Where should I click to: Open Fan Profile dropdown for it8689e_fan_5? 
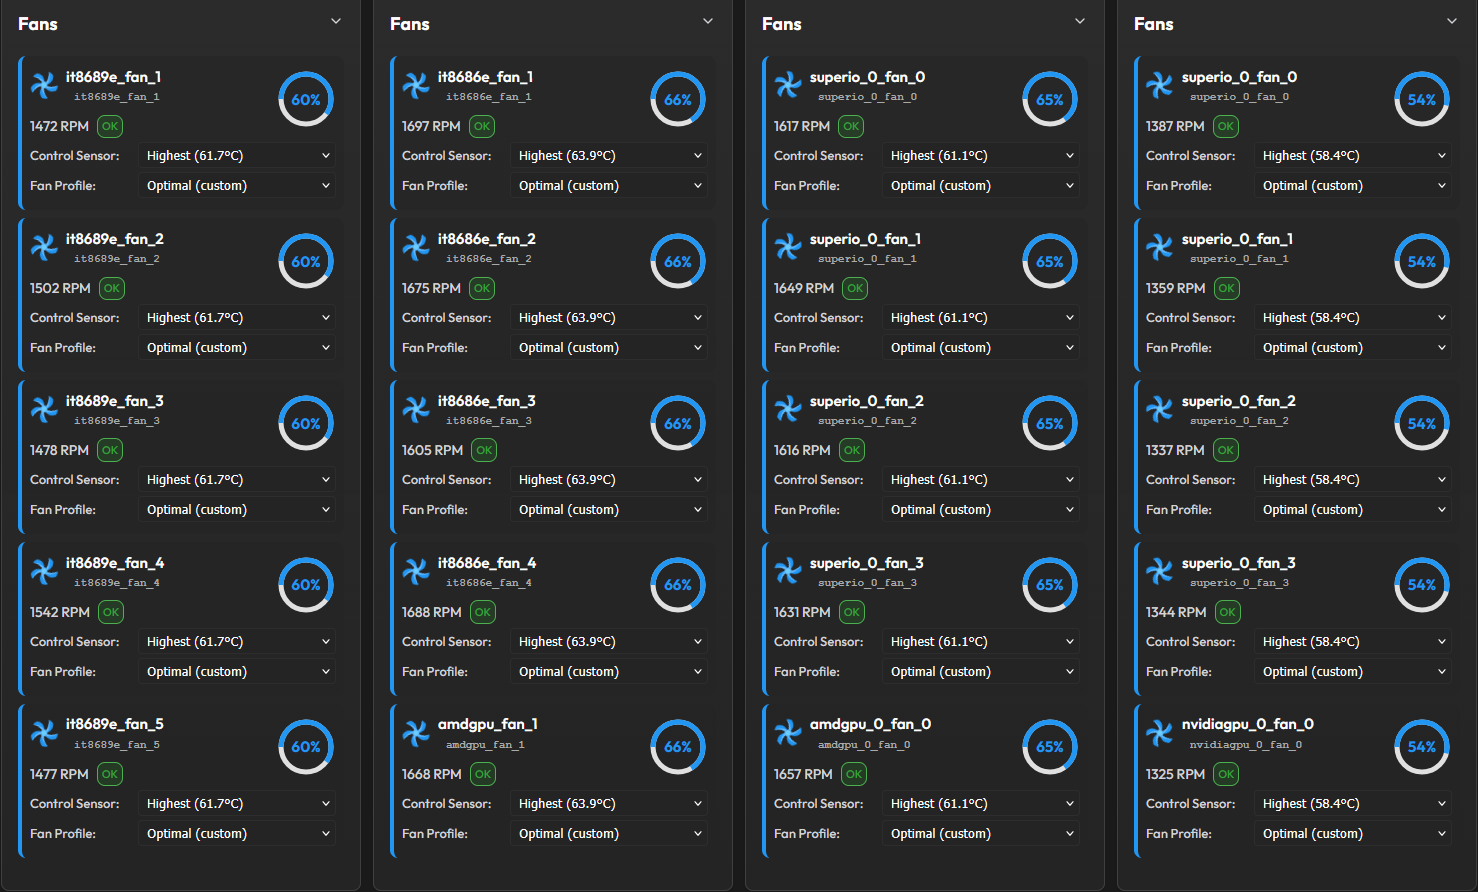click(x=237, y=834)
